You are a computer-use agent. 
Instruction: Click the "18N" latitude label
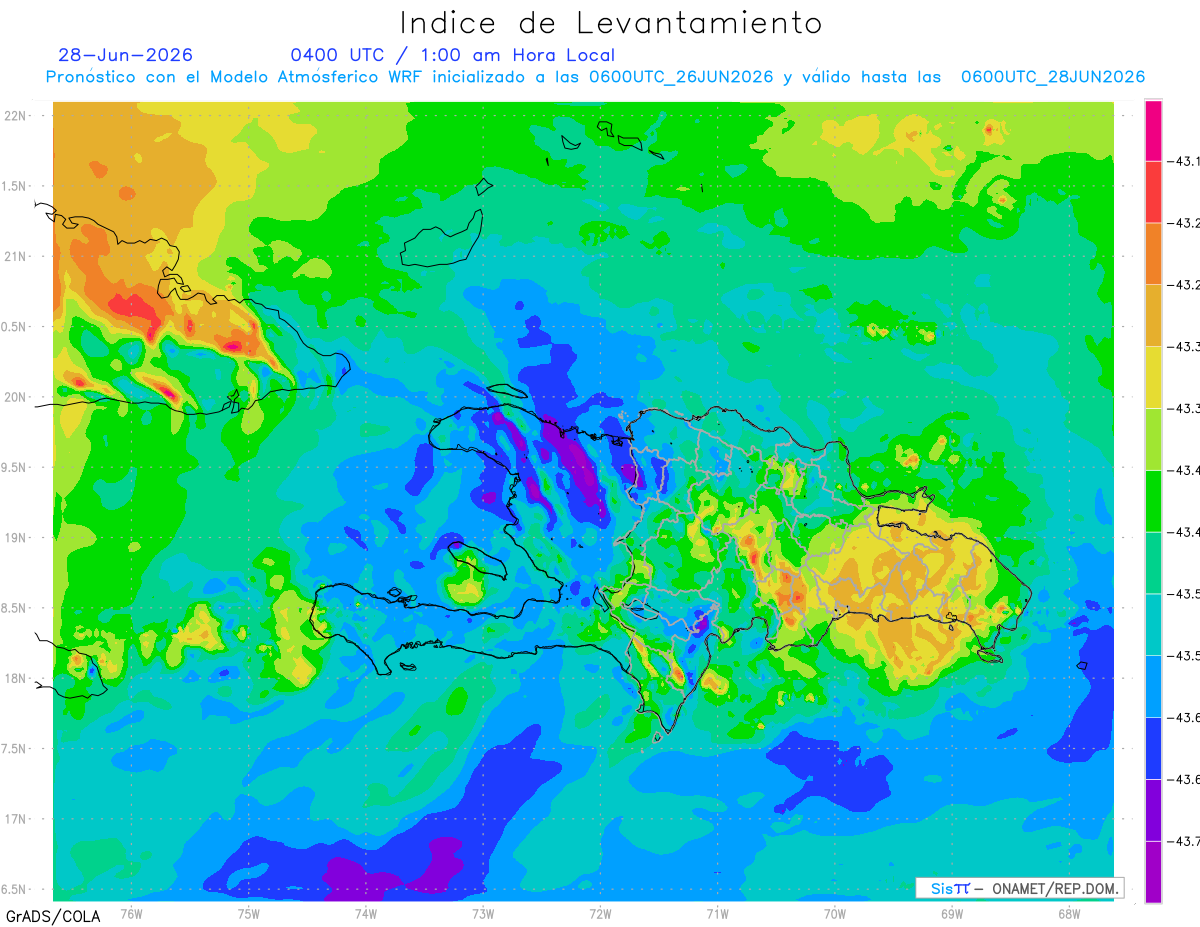[x=16, y=679]
